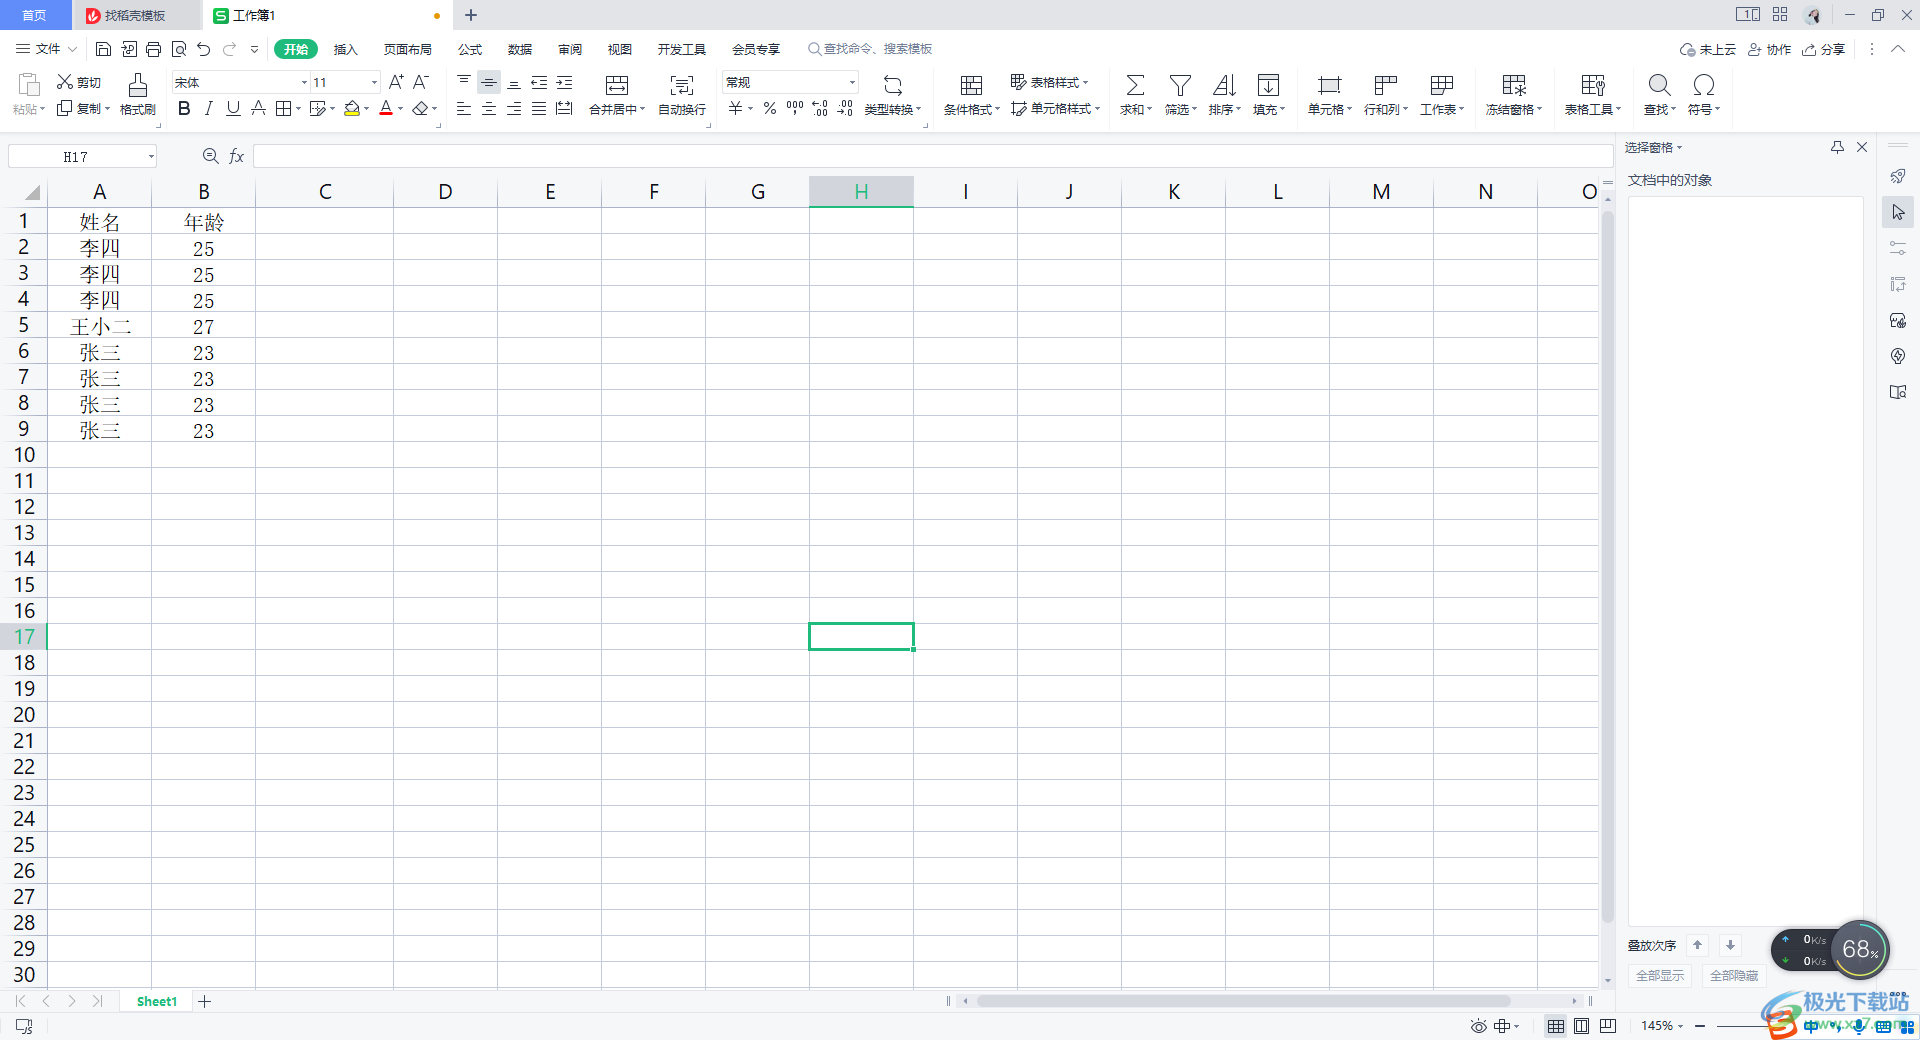Toggle right horizontal text alignment
1920x1040 pixels.
pyautogui.click(x=514, y=108)
